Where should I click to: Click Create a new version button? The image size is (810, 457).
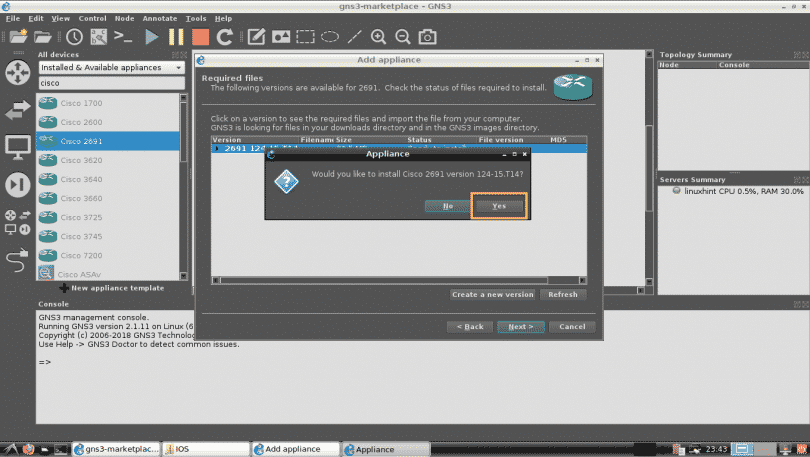[492, 294]
